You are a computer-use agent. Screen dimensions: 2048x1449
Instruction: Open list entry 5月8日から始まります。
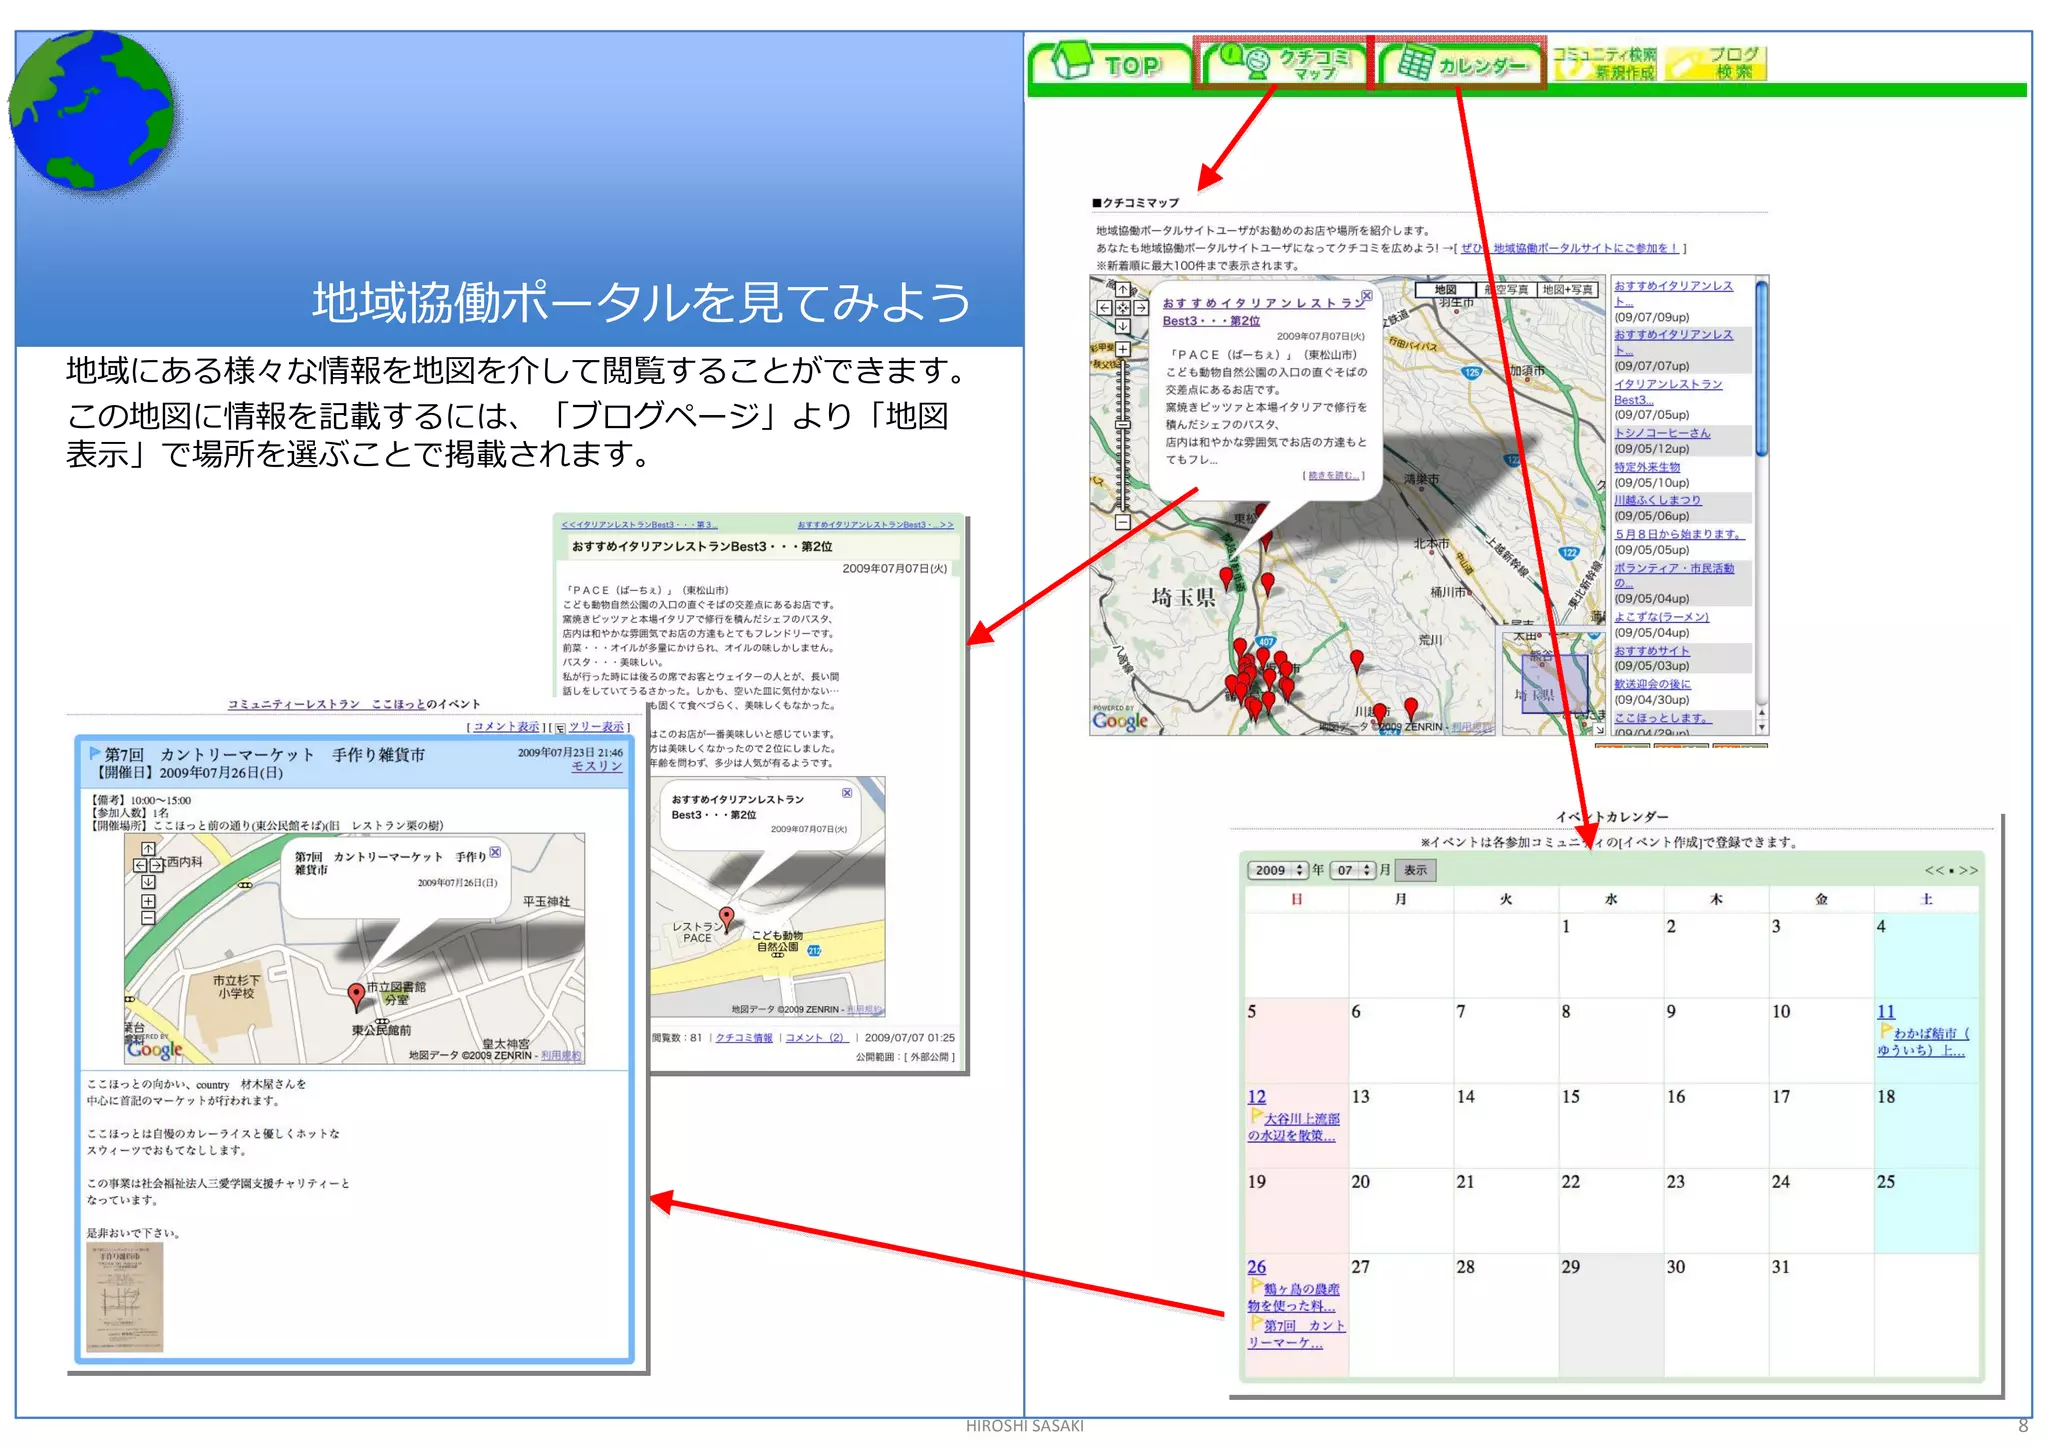point(1678,534)
